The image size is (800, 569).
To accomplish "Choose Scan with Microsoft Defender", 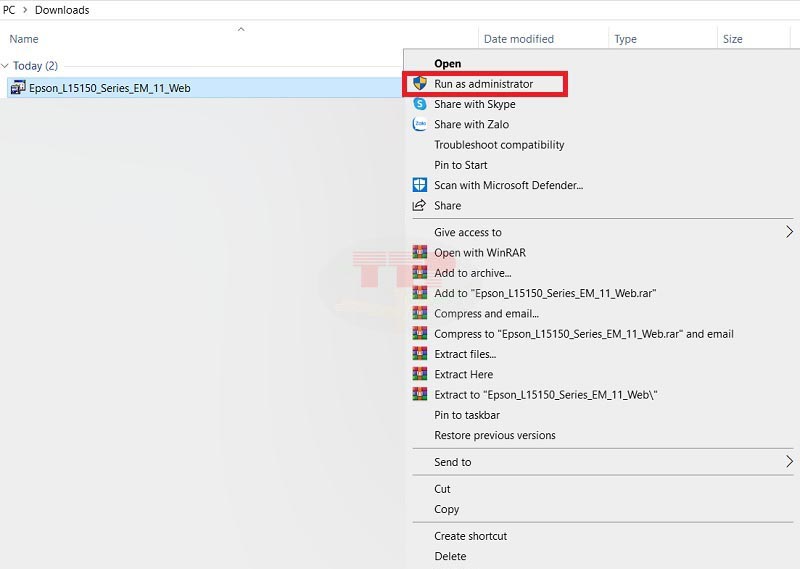I will click(508, 185).
